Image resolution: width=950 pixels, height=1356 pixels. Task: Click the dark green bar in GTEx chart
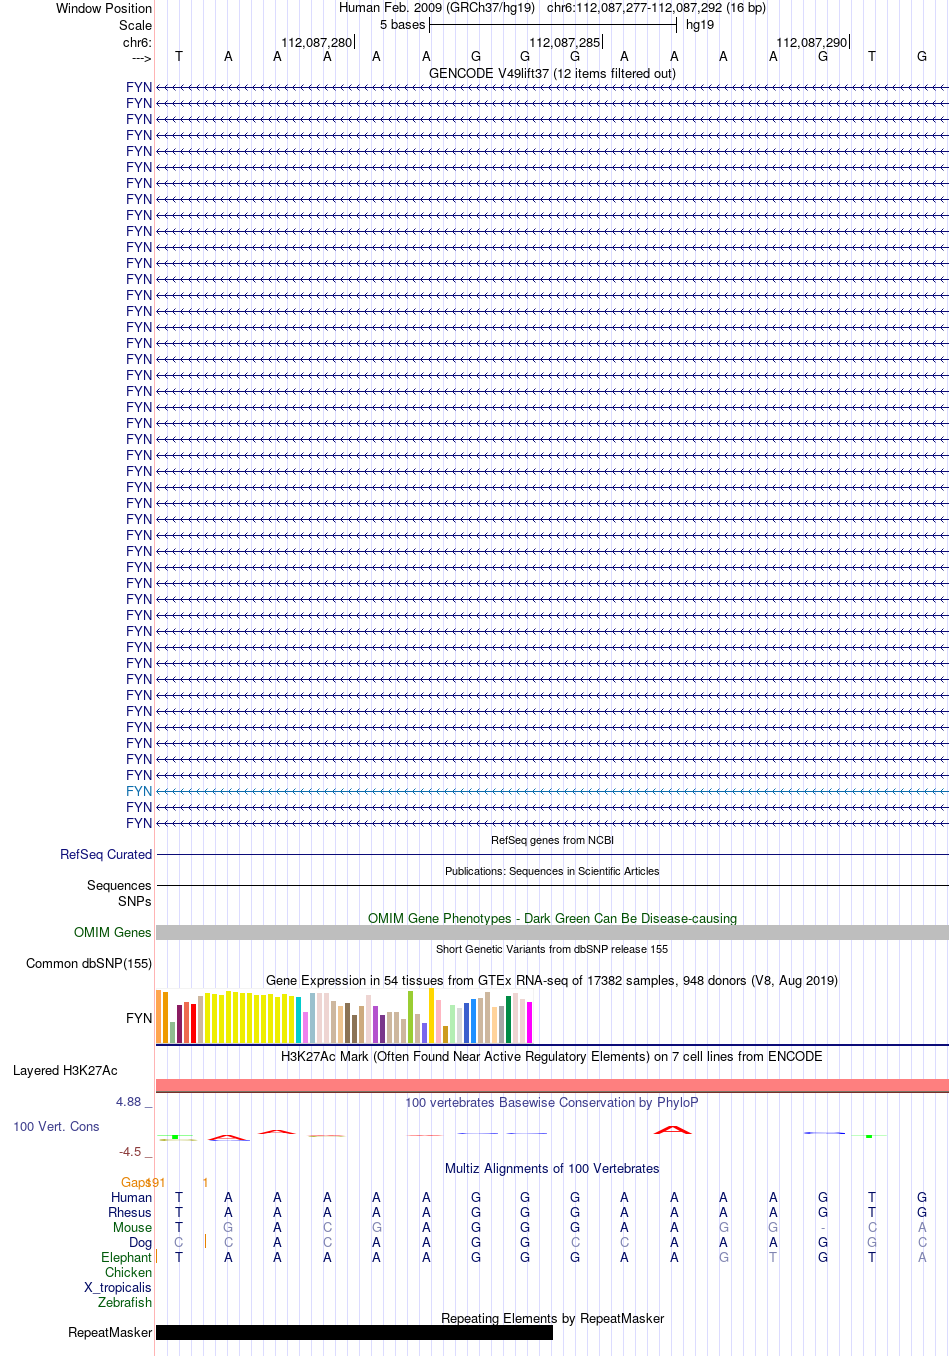point(509,1020)
